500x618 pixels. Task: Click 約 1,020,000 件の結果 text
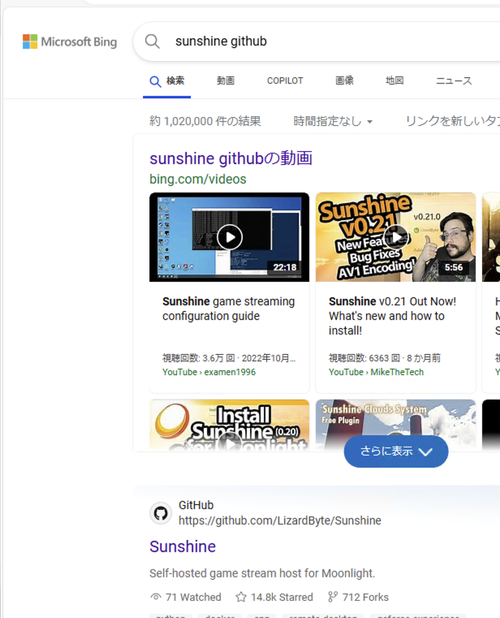[x=205, y=121]
